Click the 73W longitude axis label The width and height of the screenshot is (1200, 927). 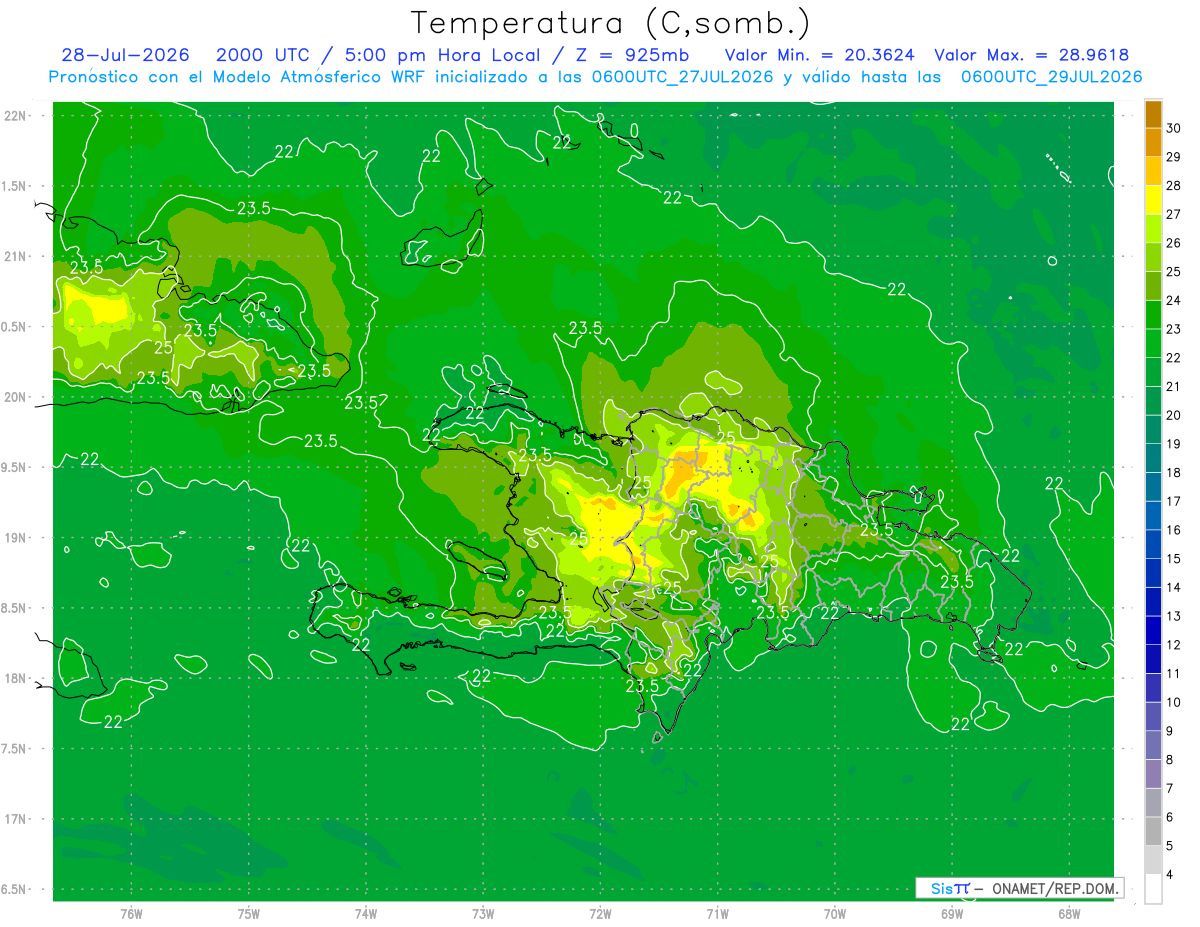tap(483, 913)
